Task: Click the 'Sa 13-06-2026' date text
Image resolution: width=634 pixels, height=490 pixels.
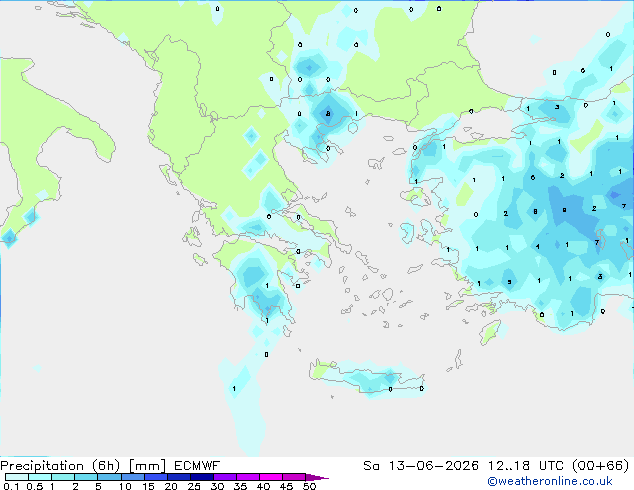Action: pyautogui.click(x=421, y=466)
